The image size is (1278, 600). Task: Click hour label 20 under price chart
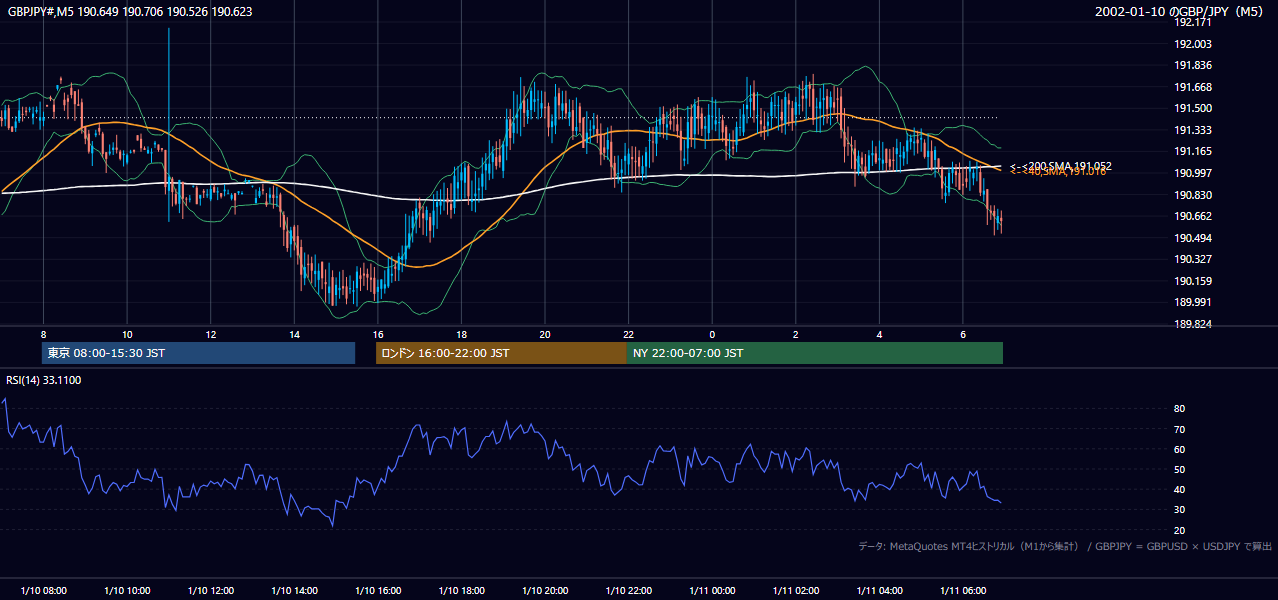pos(545,334)
